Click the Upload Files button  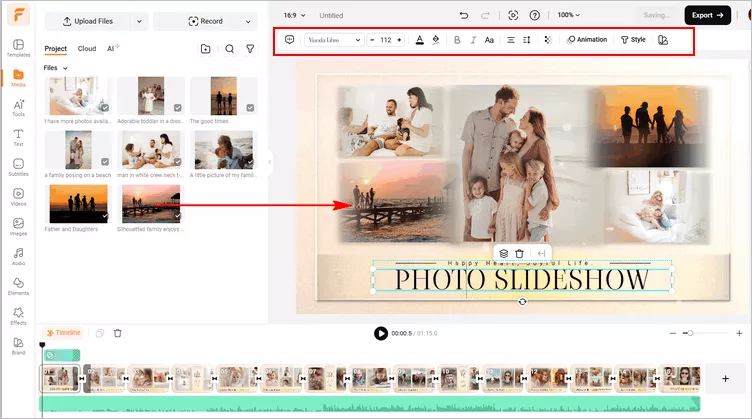87,22
